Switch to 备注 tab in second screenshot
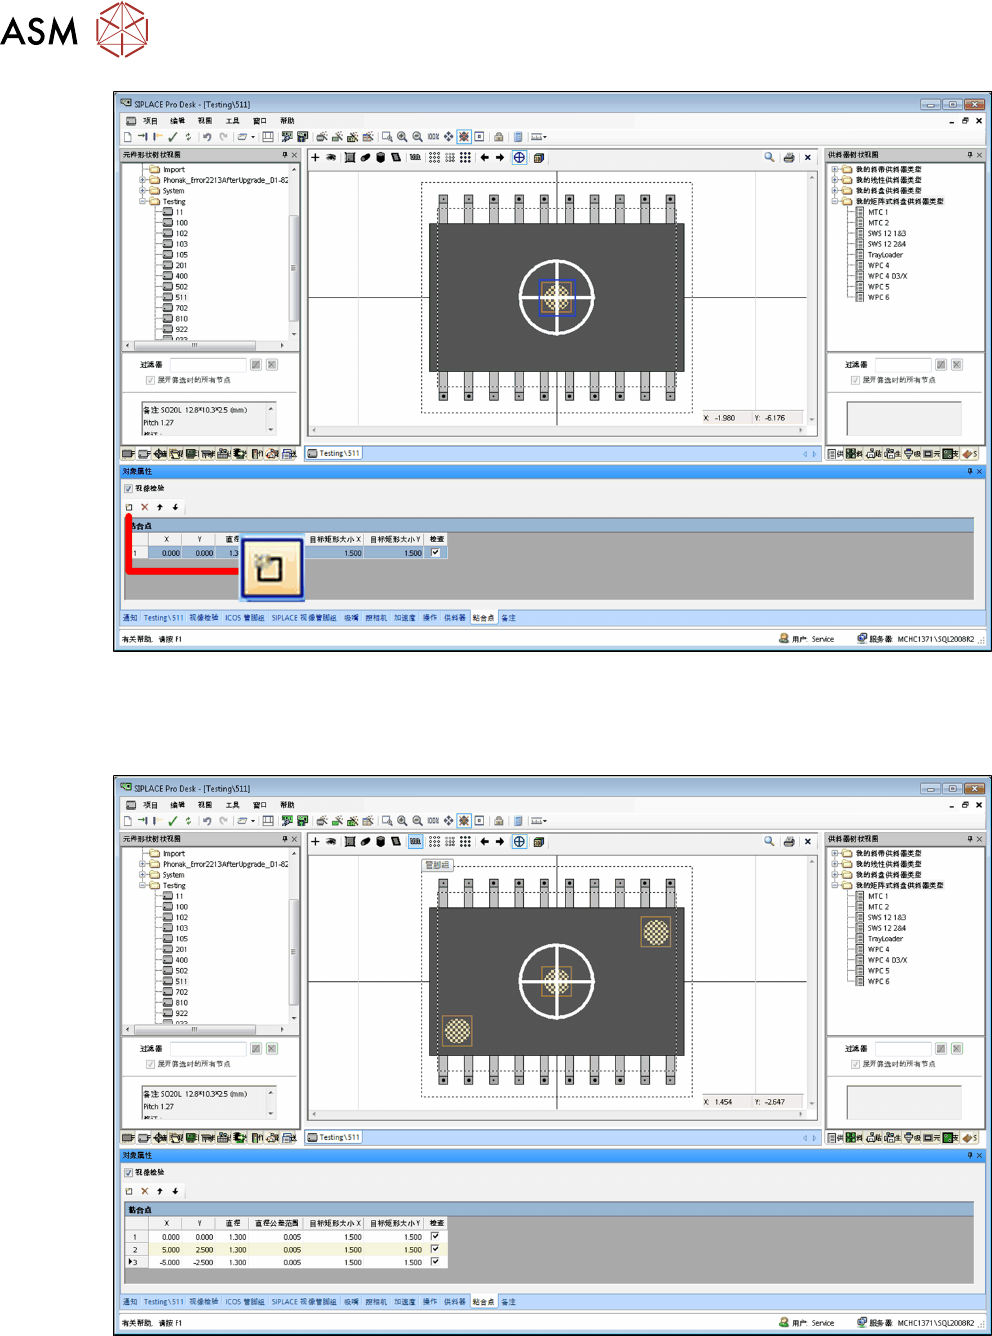The width and height of the screenshot is (992, 1336). 508,1302
